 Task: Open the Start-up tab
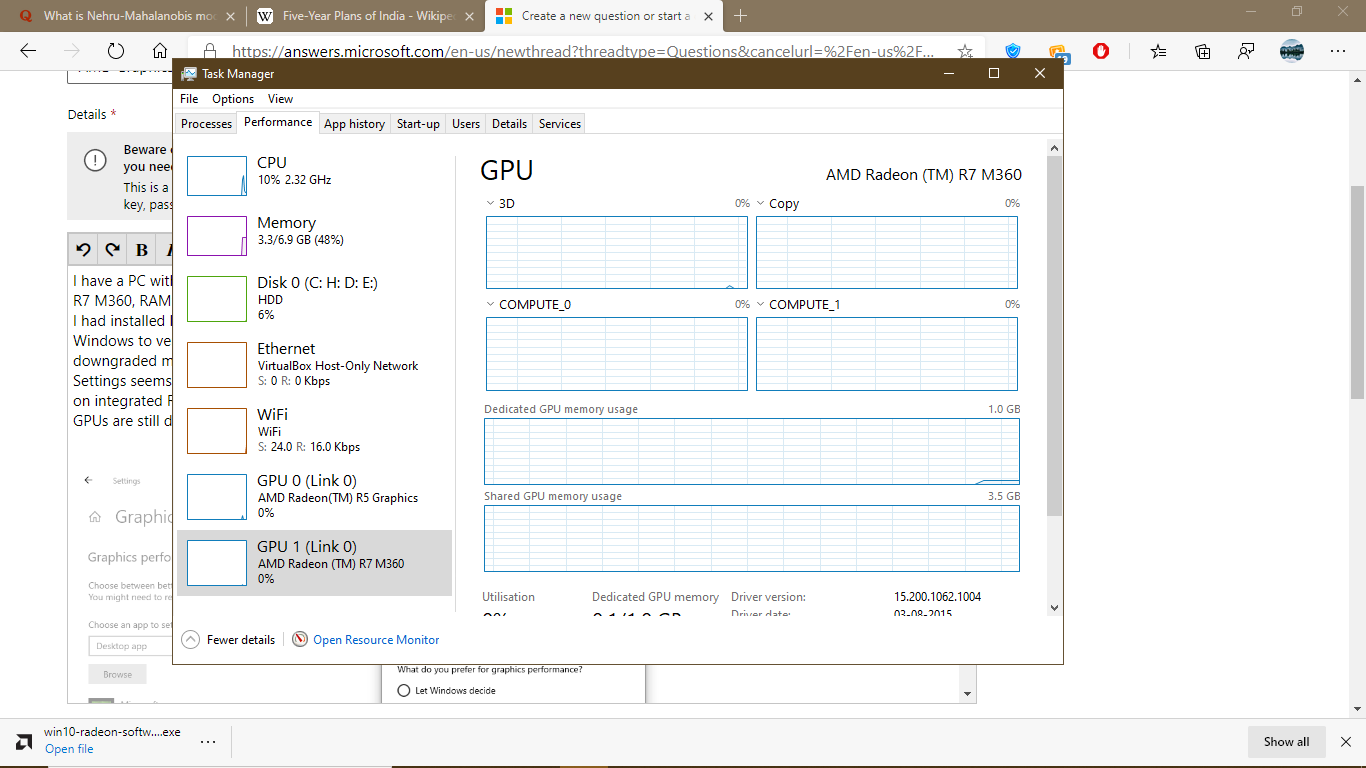[x=418, y=124]
